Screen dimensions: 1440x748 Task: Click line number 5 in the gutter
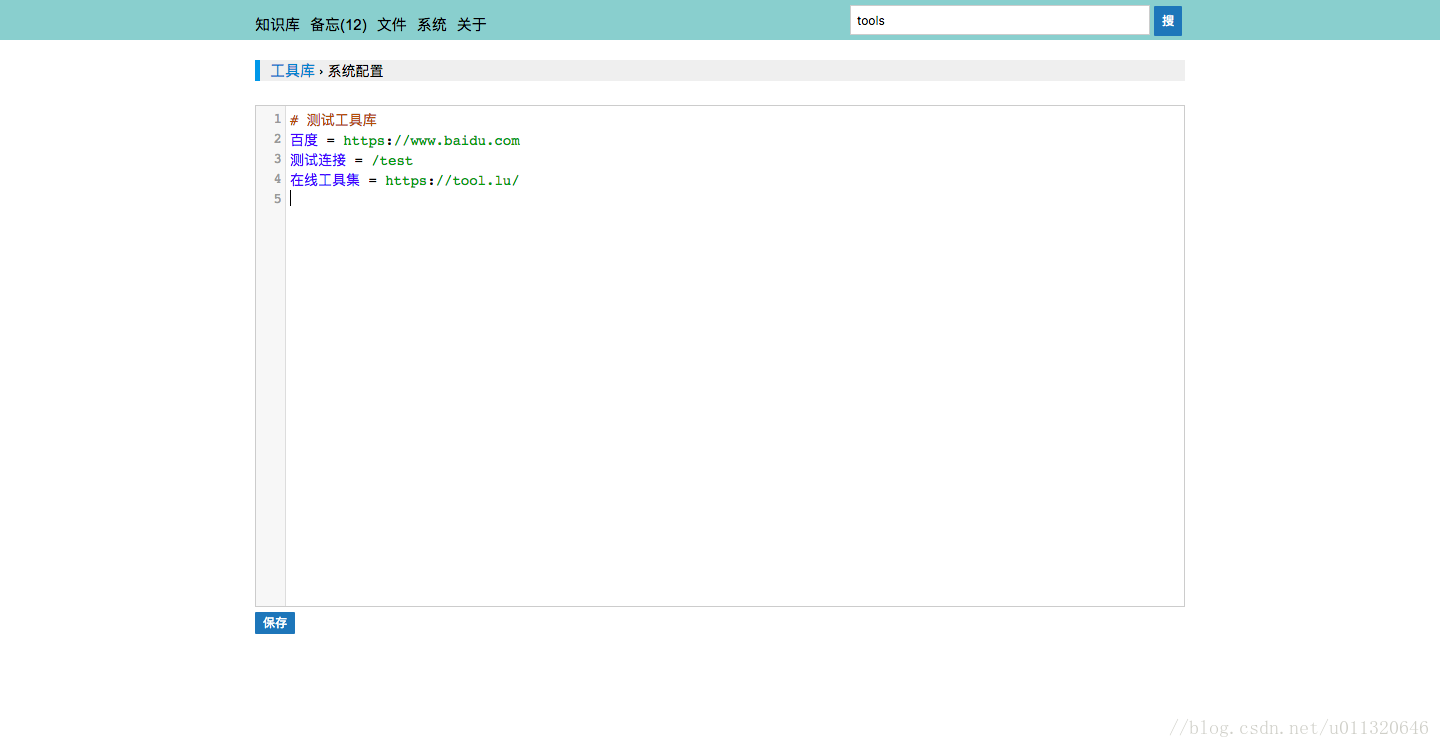tap(277, 199)
